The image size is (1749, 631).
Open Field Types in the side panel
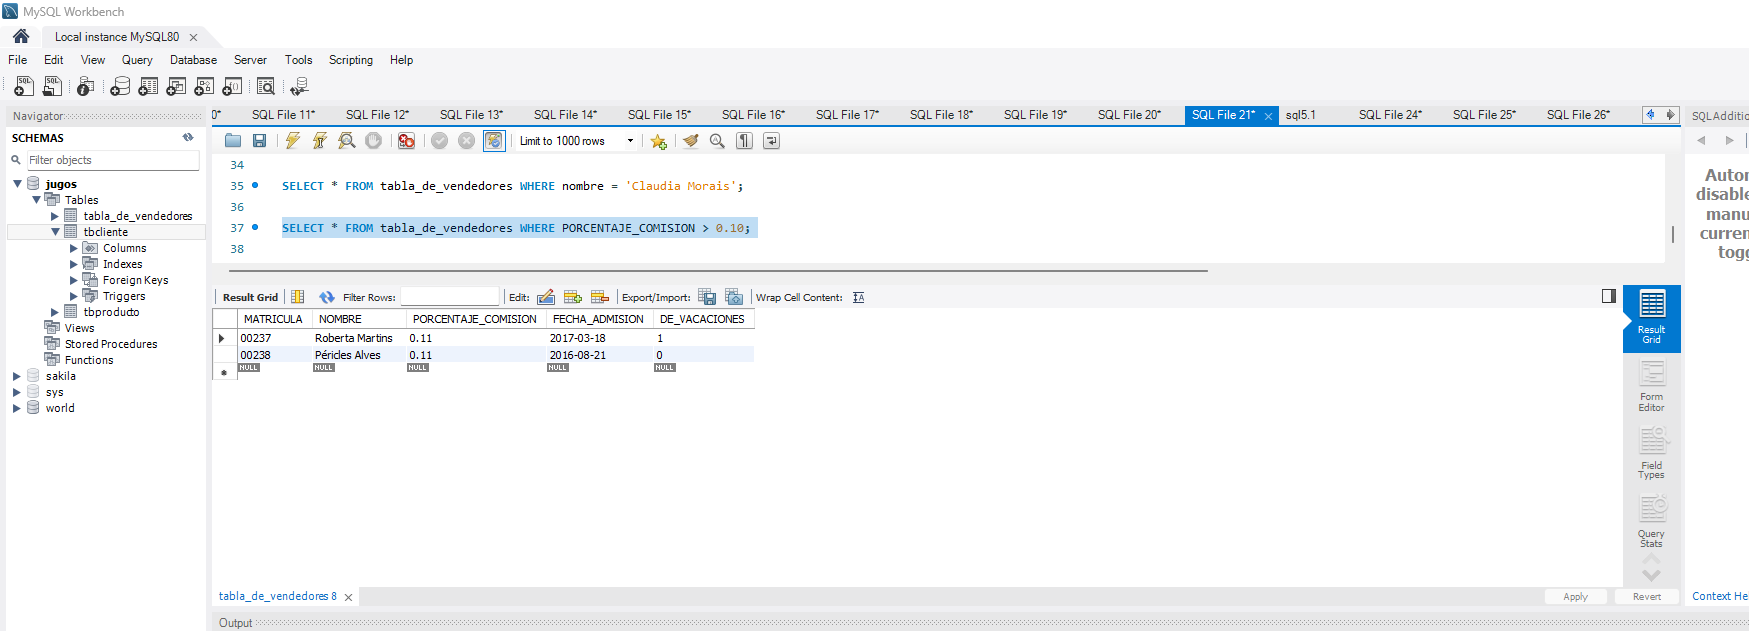(1651, 454)
